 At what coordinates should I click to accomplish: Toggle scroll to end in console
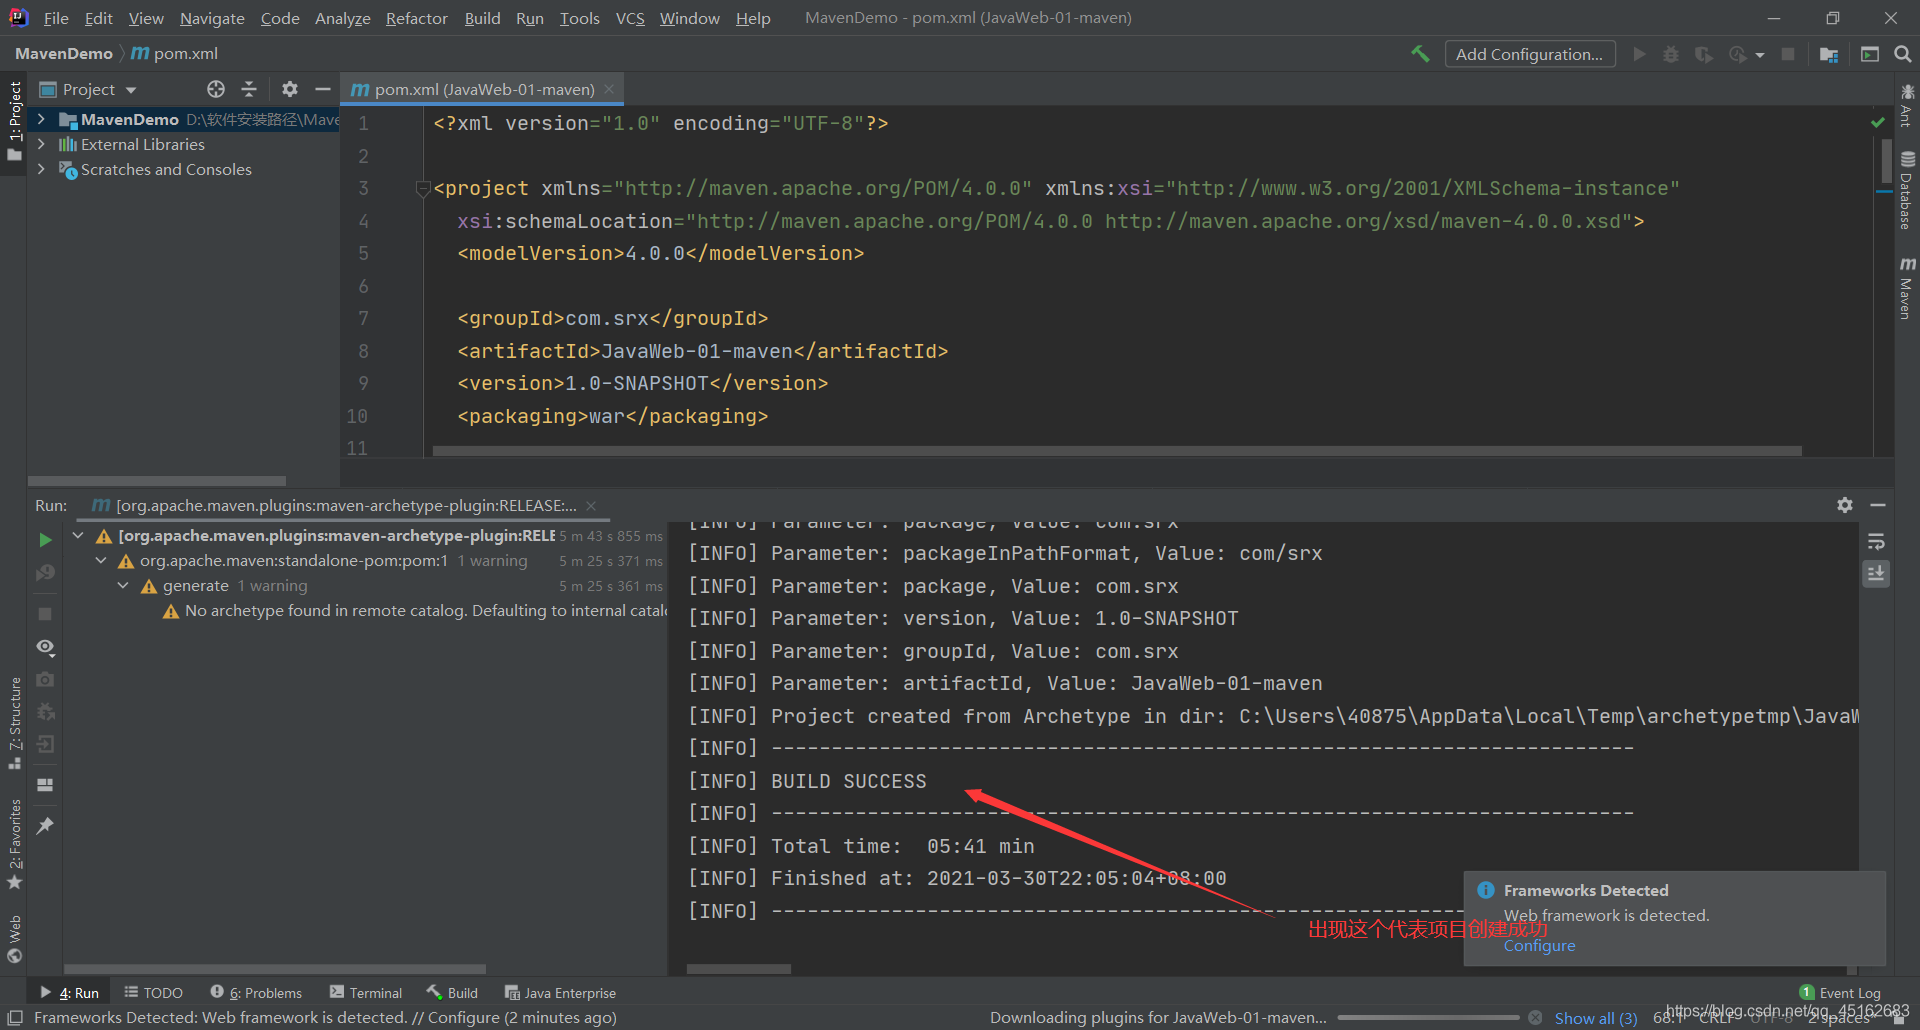tap(1876, 574)
